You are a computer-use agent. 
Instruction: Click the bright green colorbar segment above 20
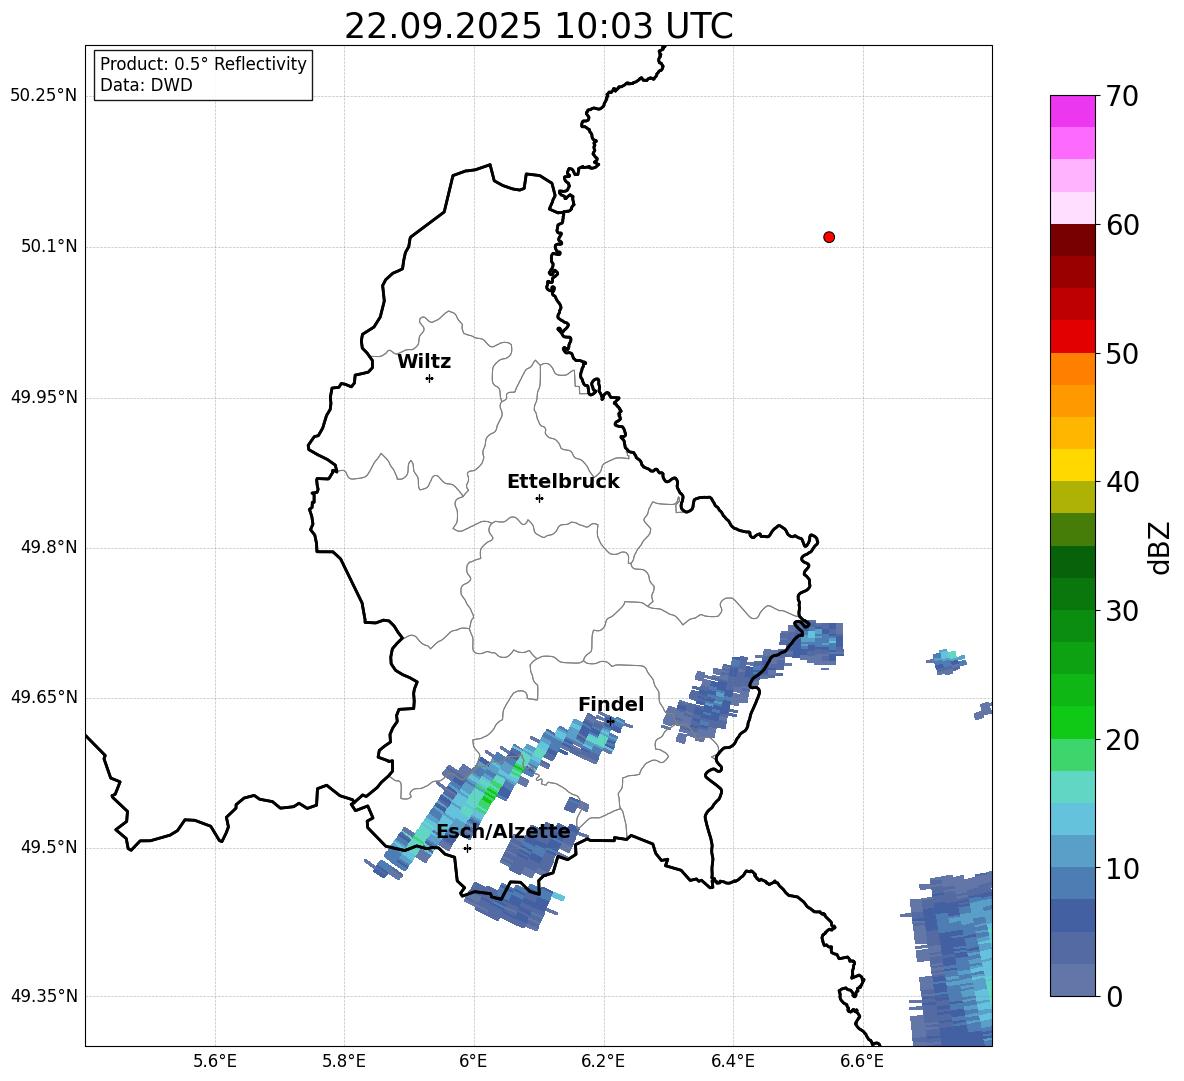tap(1072, 722)
